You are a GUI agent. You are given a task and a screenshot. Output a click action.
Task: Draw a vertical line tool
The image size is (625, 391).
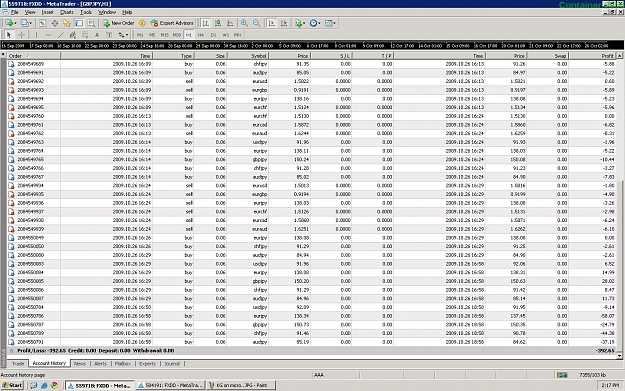[36, 35]
